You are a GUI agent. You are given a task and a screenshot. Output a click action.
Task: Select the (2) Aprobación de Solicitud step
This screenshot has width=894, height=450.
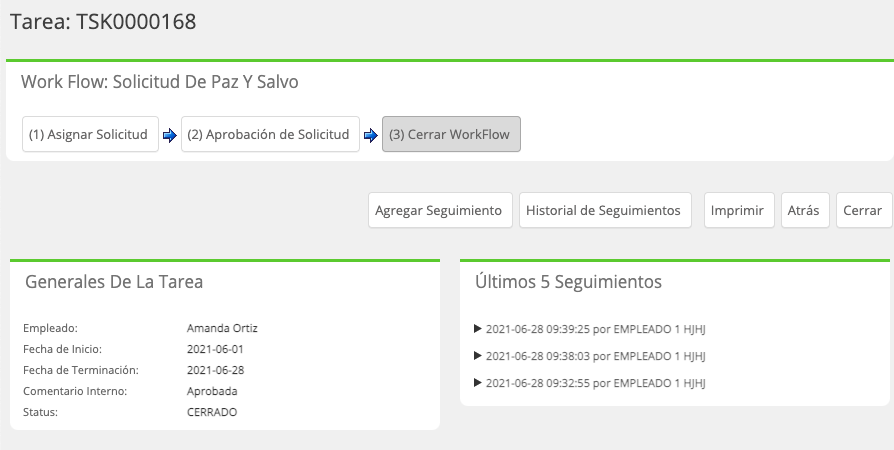270,134
